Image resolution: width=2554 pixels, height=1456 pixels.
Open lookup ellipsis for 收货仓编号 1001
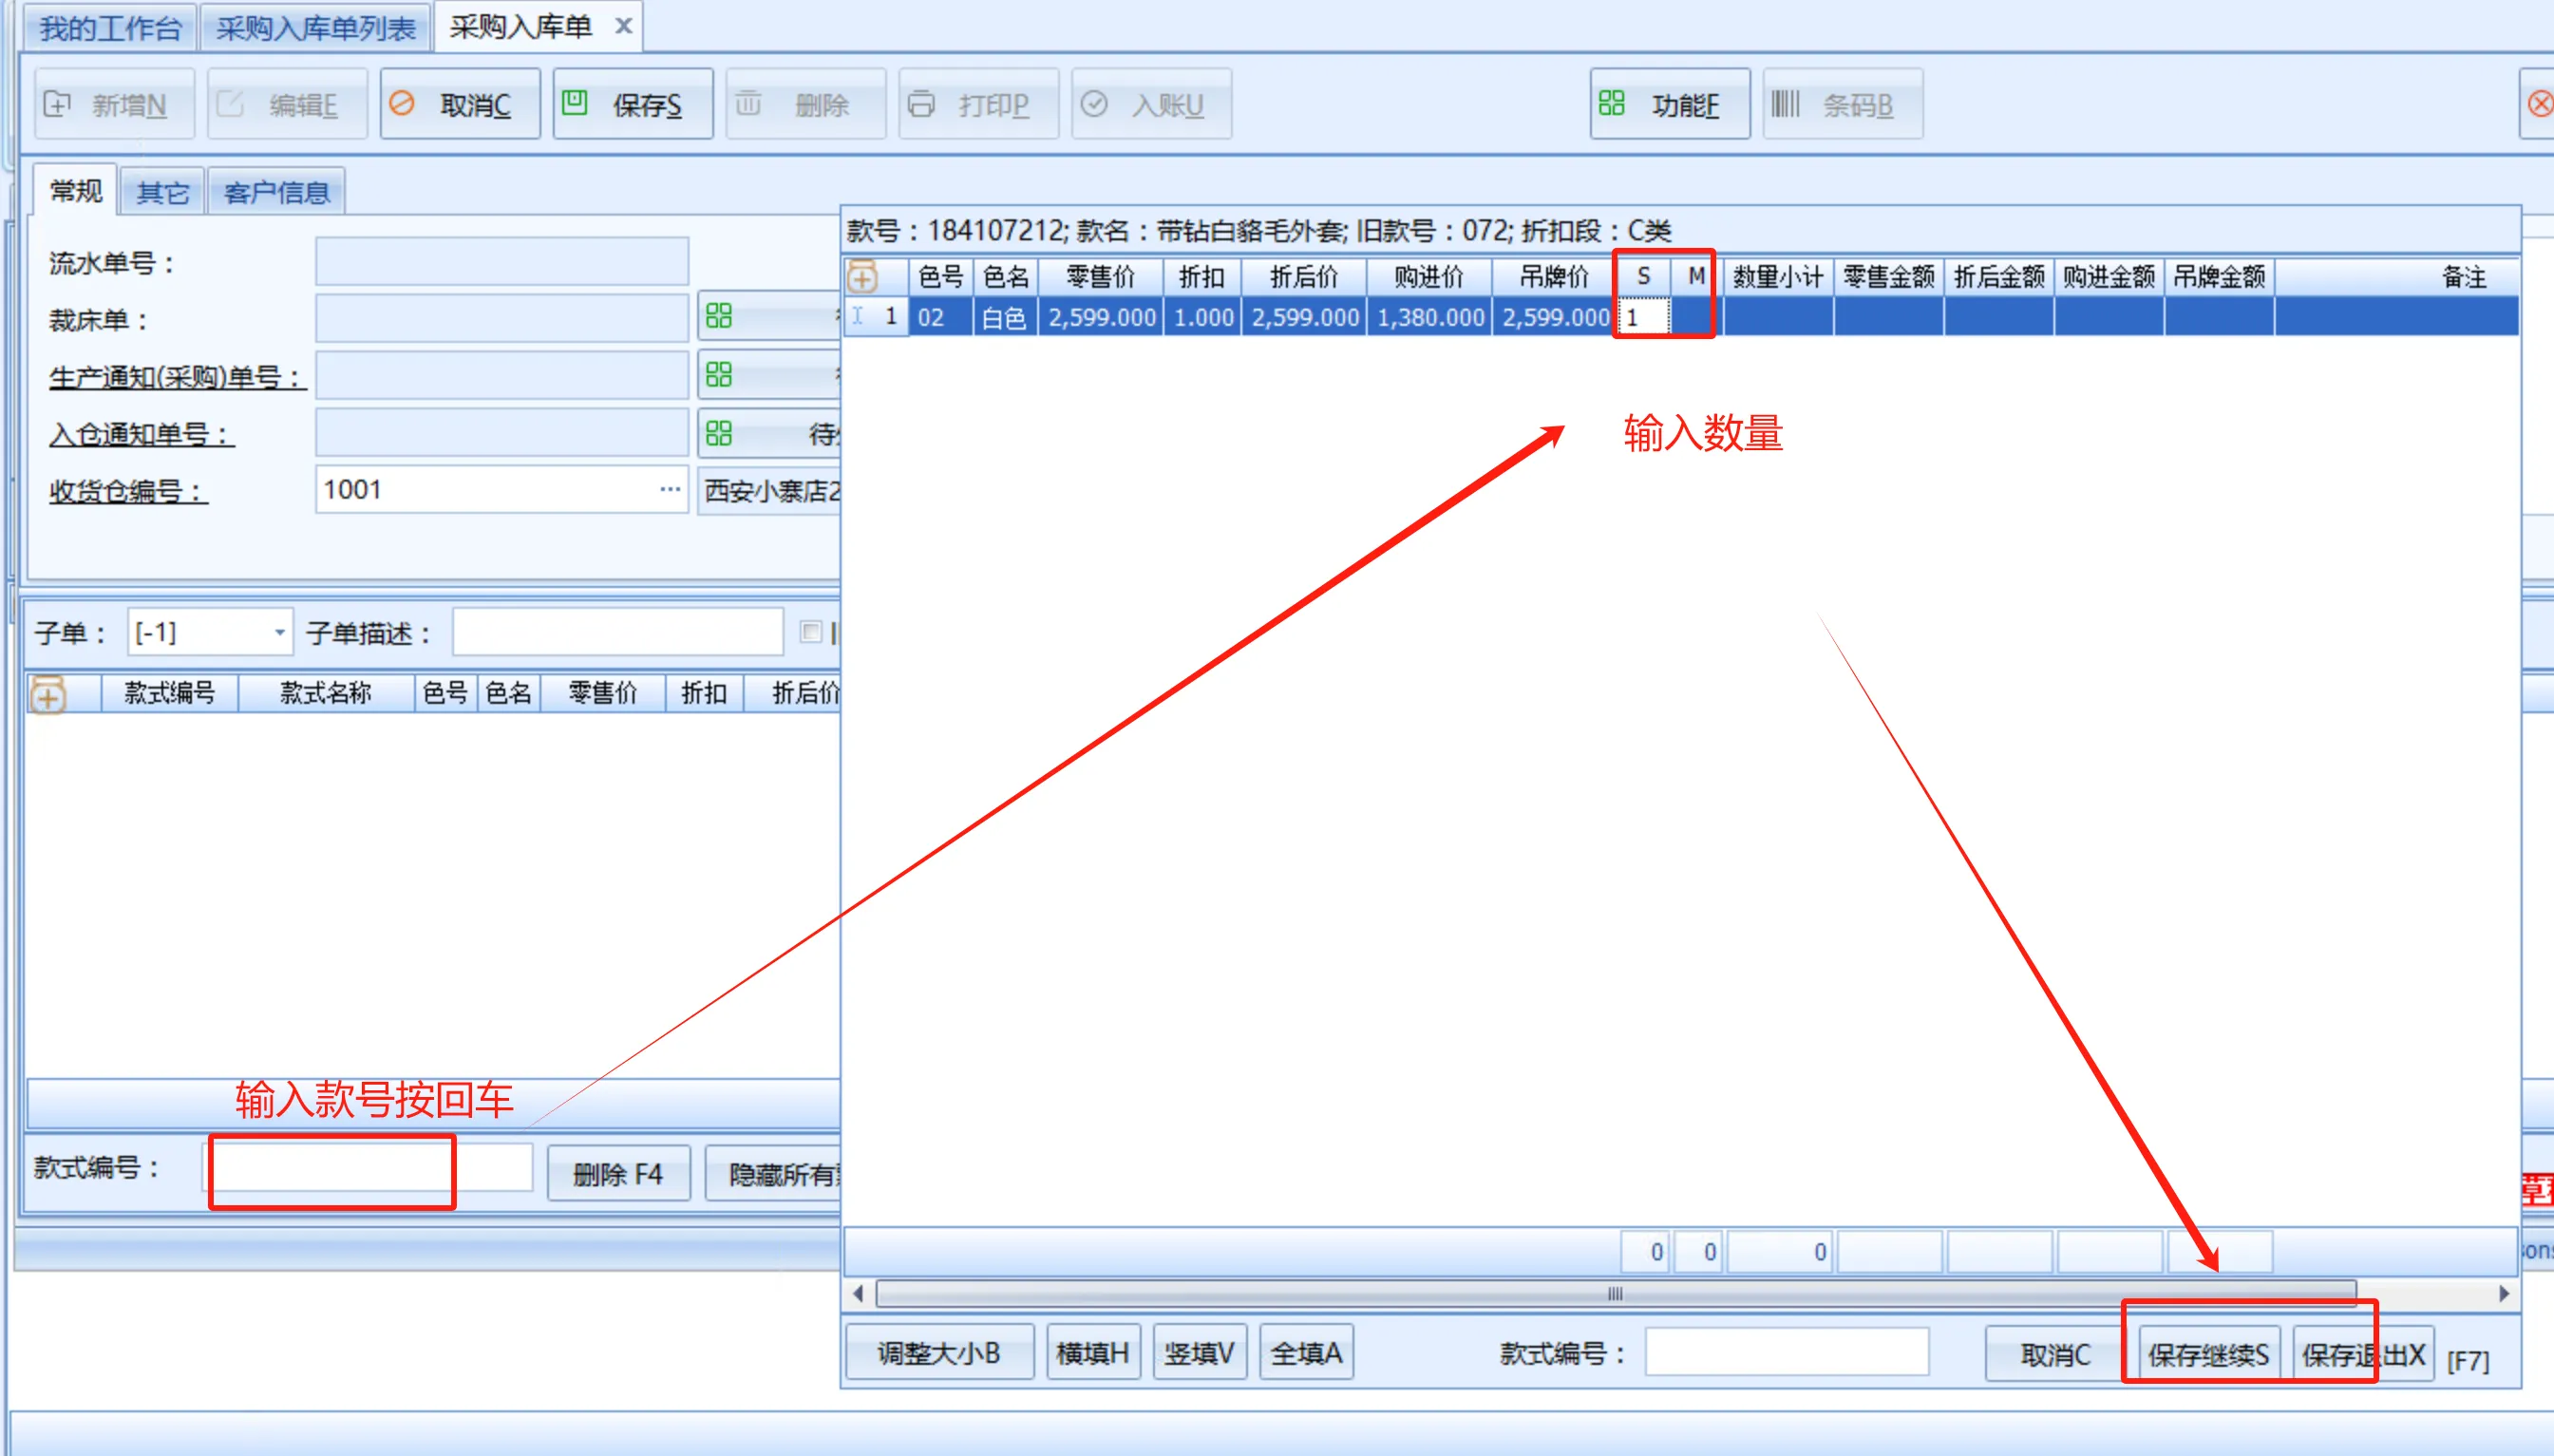669,490
